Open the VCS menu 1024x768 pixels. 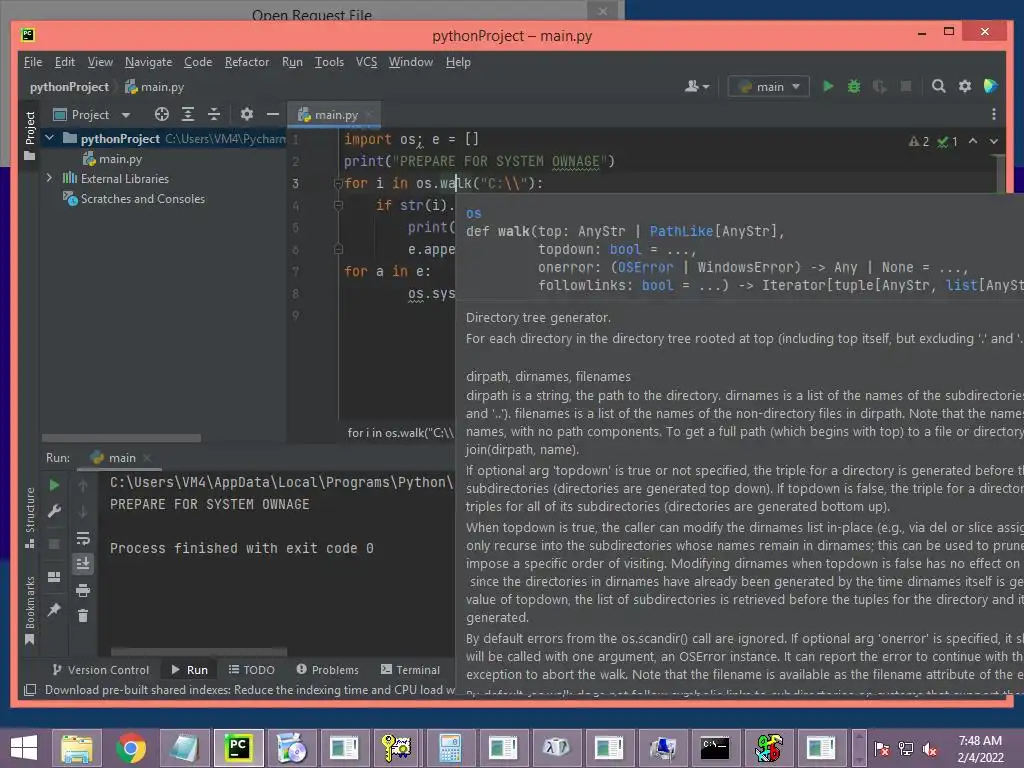point(366,62)
